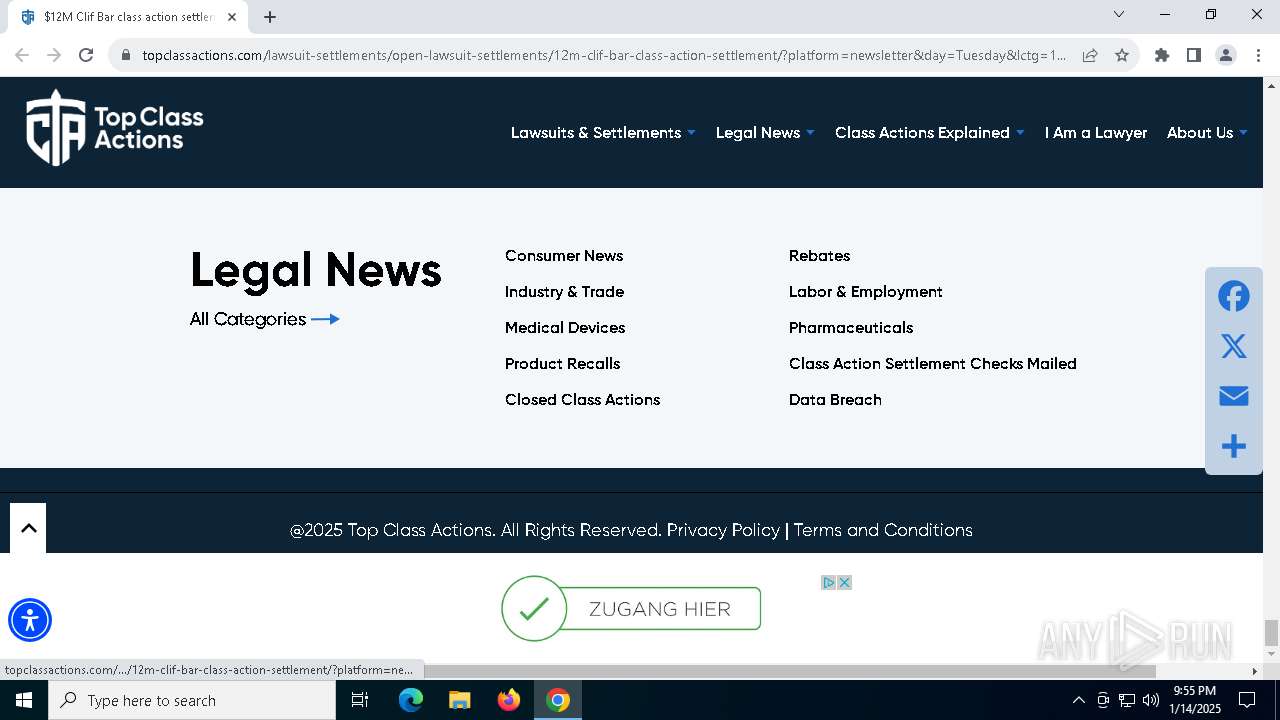Open the tab search chevron
1280x720 pixels.
click(1119, 14)
